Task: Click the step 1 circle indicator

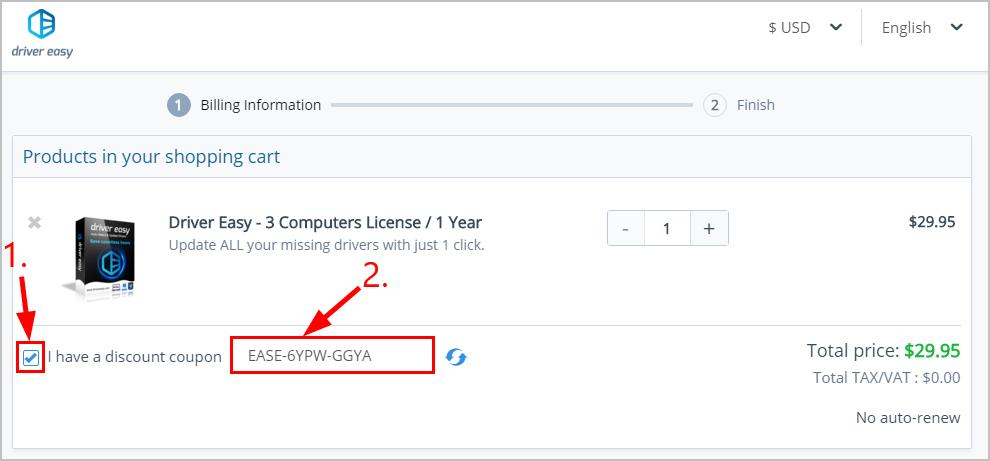Action: click(179, 105)
